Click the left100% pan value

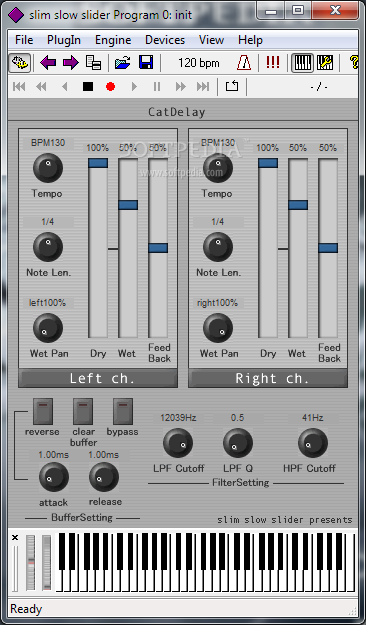pyautogui.click(x=47, y=303)
